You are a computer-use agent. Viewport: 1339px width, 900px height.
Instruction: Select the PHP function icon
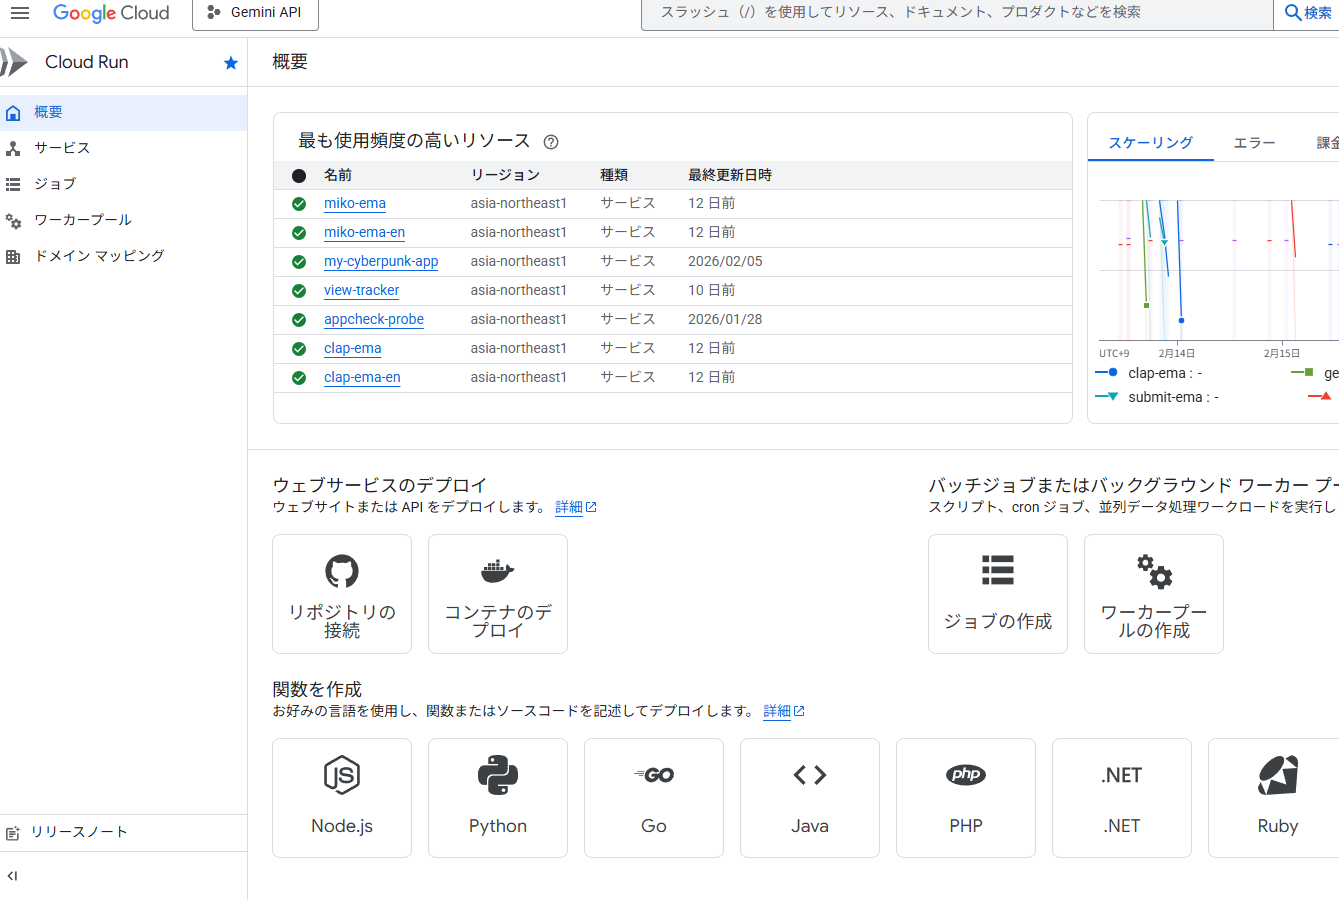[965, 775]
